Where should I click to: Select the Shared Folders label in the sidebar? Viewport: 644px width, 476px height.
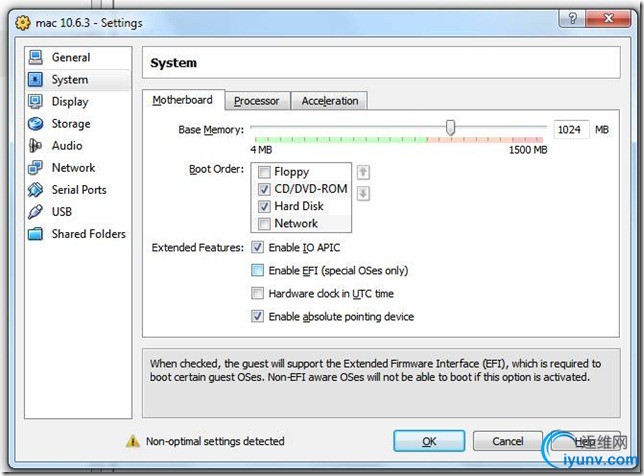pos(89,234)
